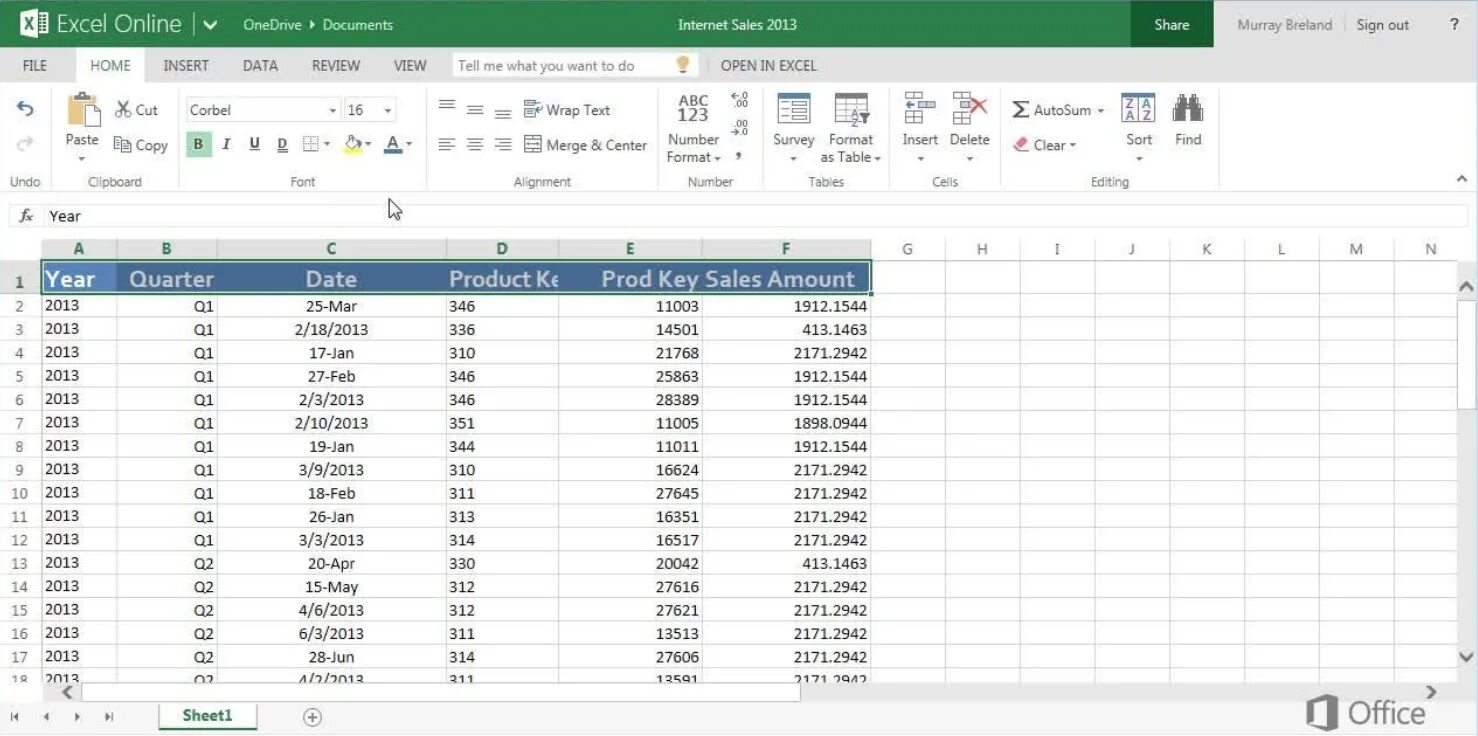Screen dimensions: 1478x736
Task: Click OPEN IN EXCEL
Action: coord(769,65)
